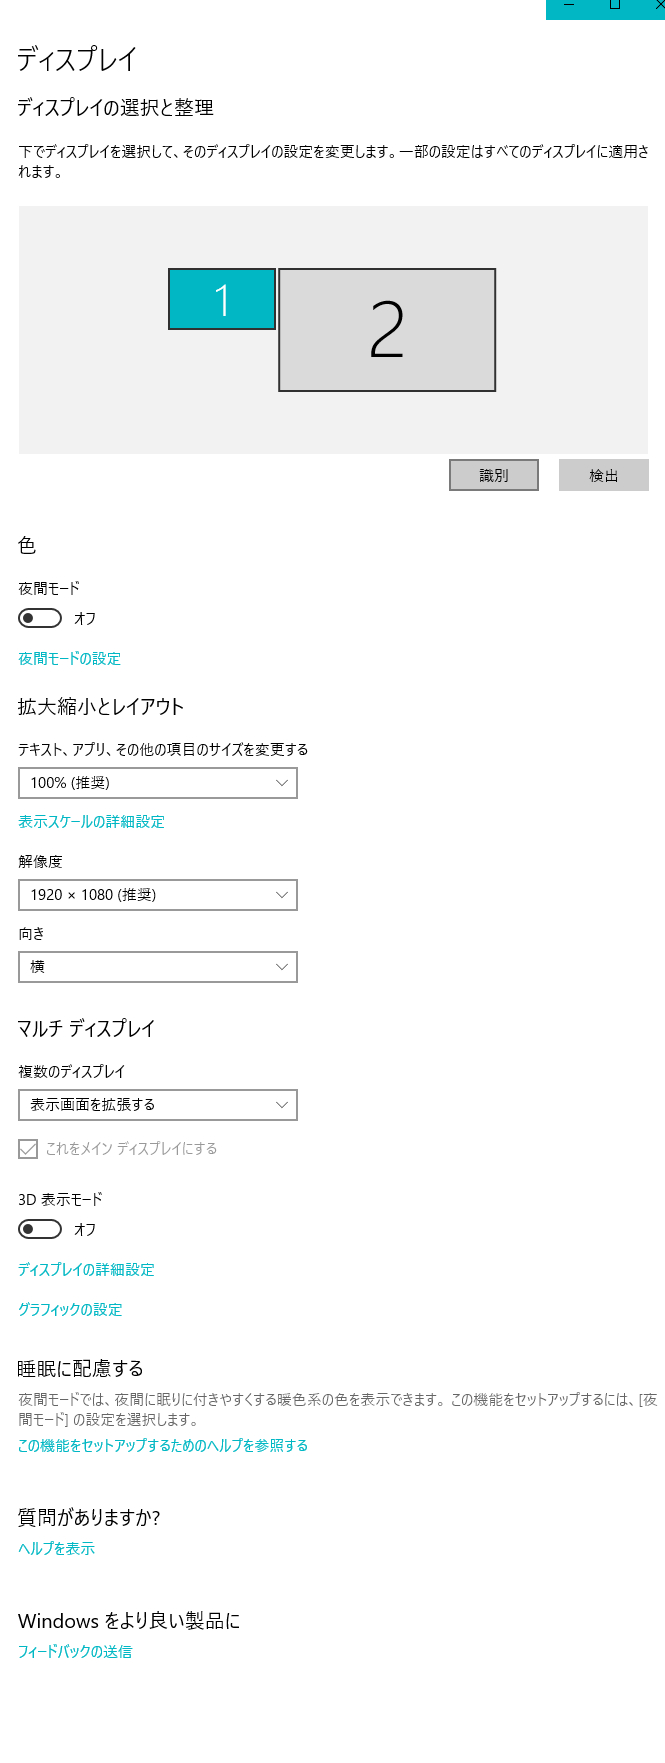Screen dimensions: 665x1763
Task: Check これをメイン ディスプレイにする checkbox
Action: pos(28,1149)
